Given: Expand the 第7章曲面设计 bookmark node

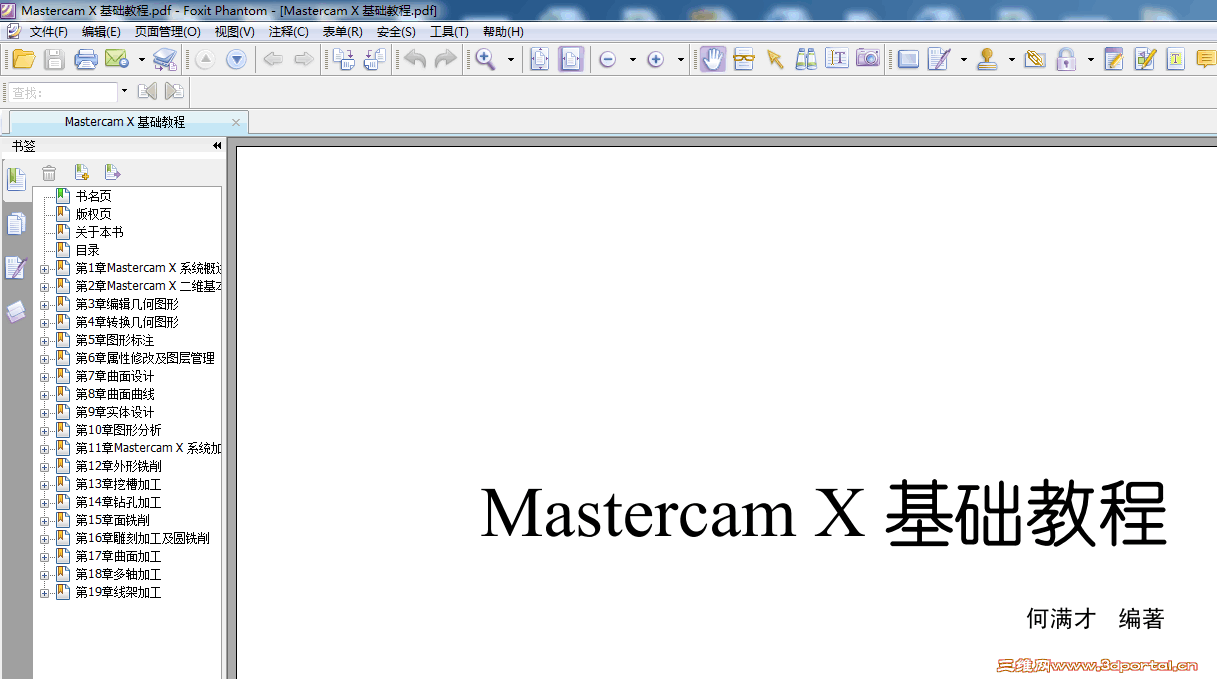Looking at the screenshot, I should 44,377.
